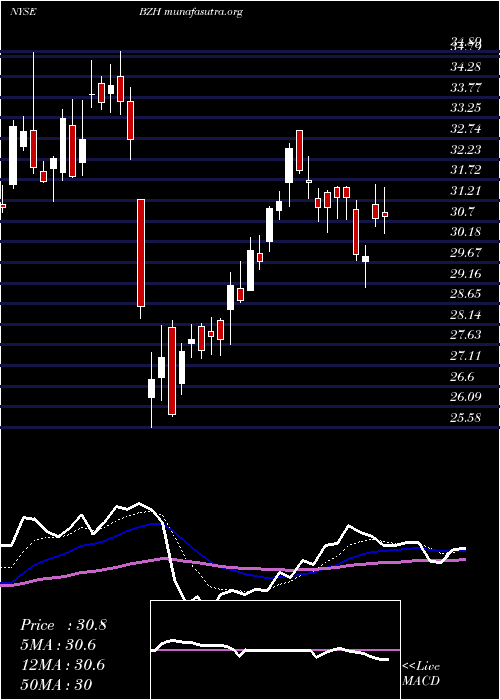The width and height of the screenshot is (500, 700).
Task: Click the Live MACD label
Action: pyautogui.click(x=421, y=674)
